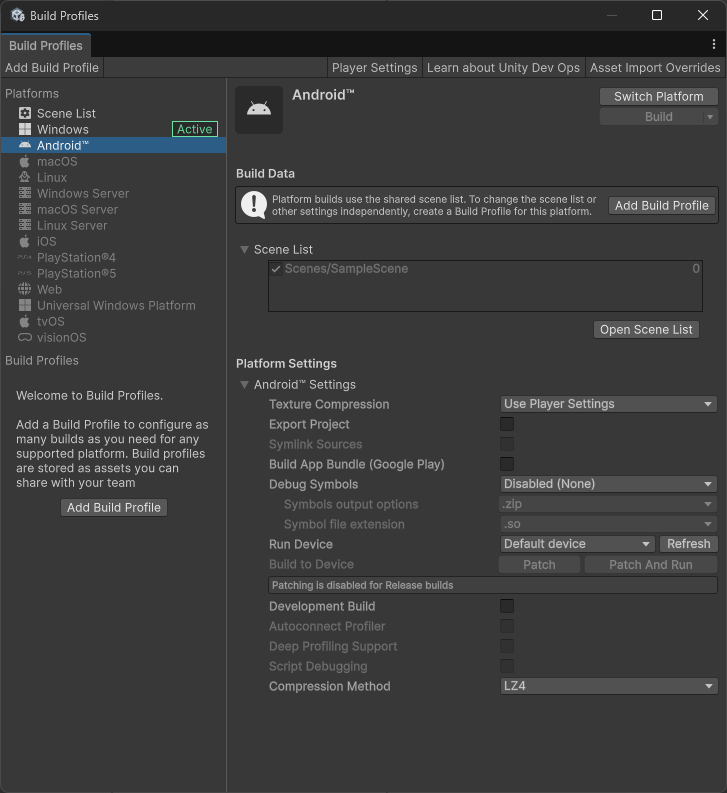Click the PlayStation®5 platform icon
Image resolution: width=727 pixels, height=793 pixels.
point(25,273)
